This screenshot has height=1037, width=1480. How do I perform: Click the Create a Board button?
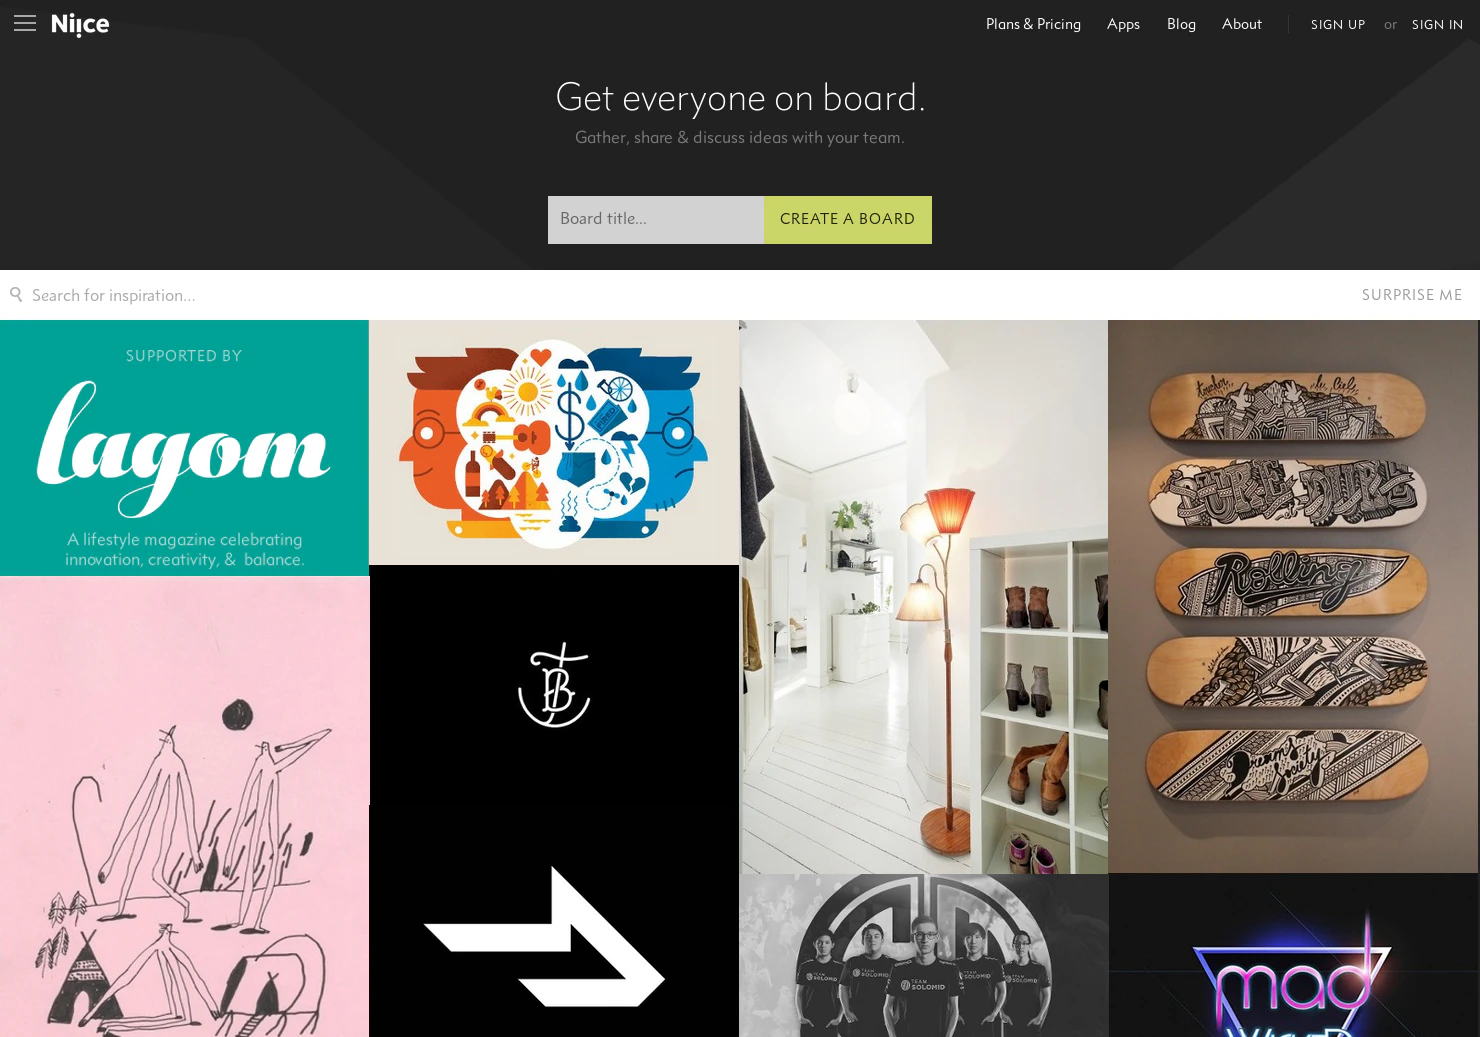coord(848,219)
